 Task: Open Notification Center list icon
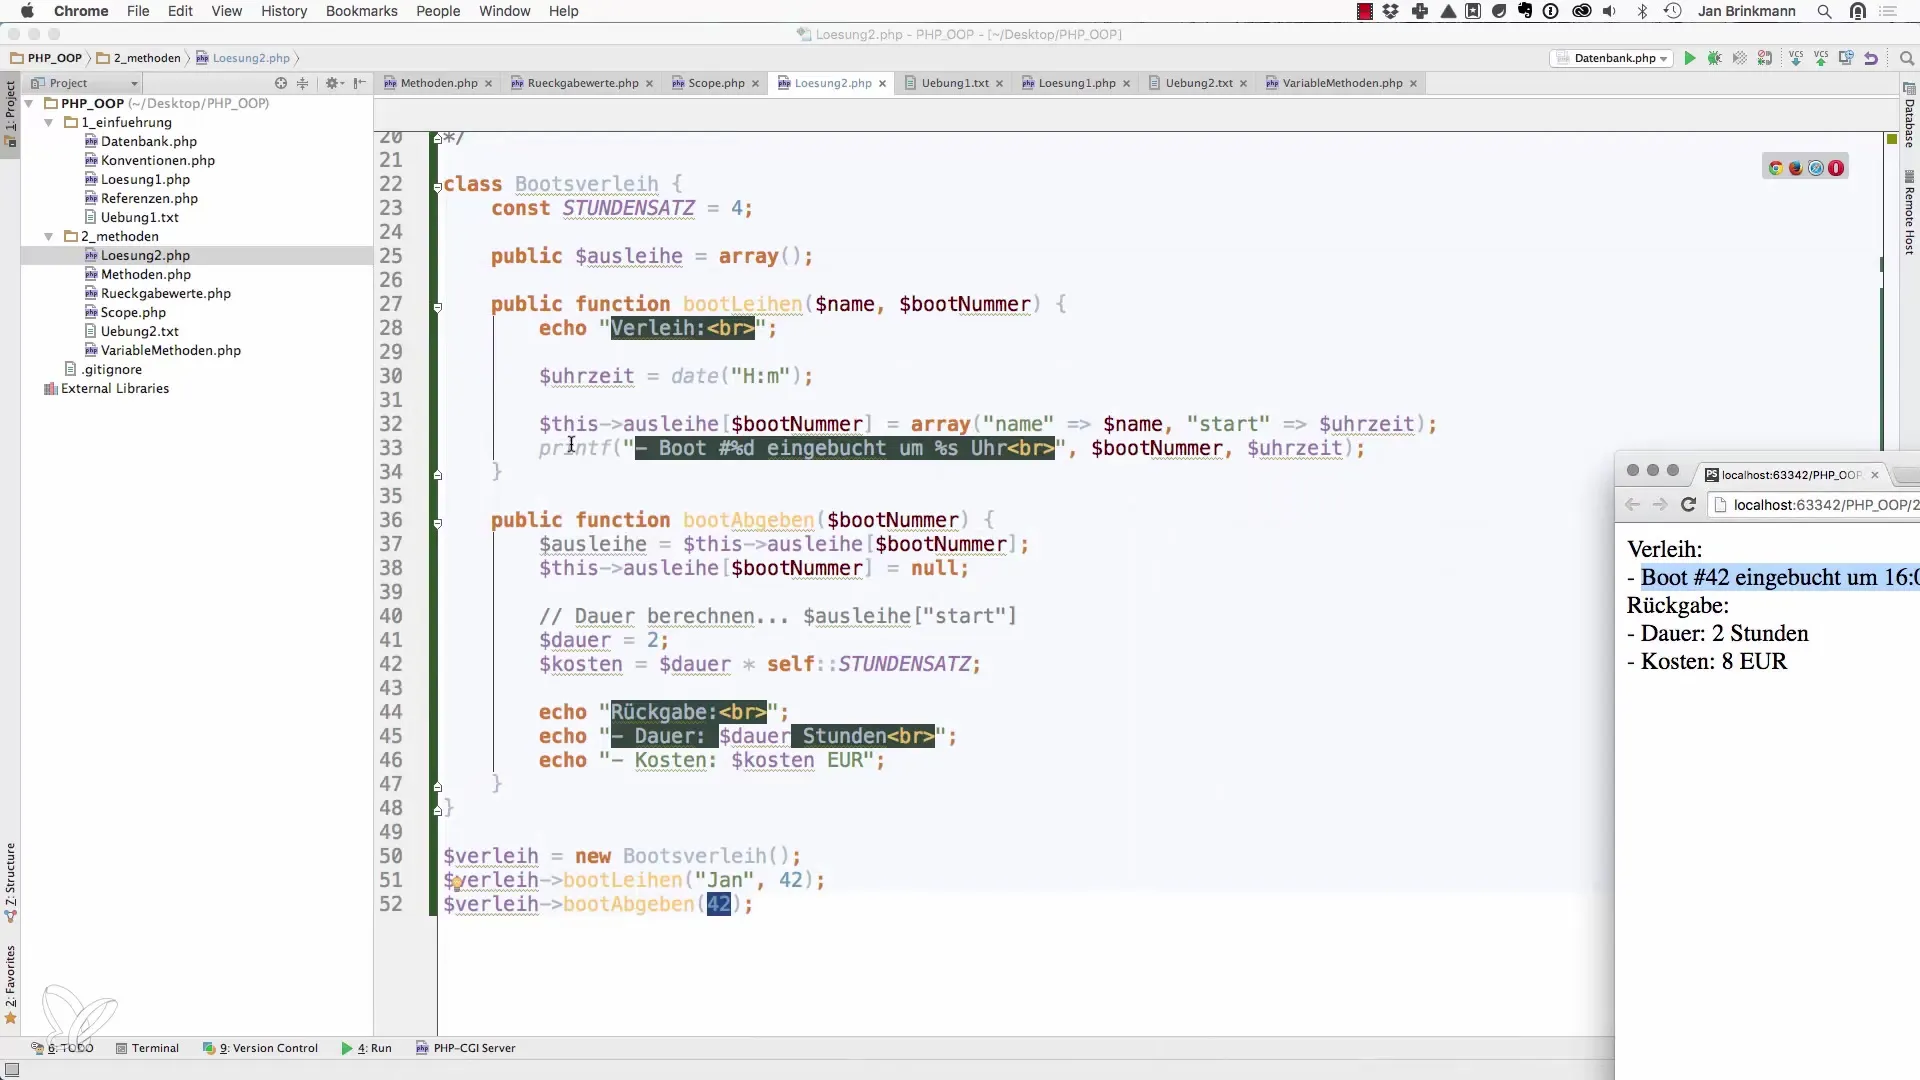coord(1888,11)
